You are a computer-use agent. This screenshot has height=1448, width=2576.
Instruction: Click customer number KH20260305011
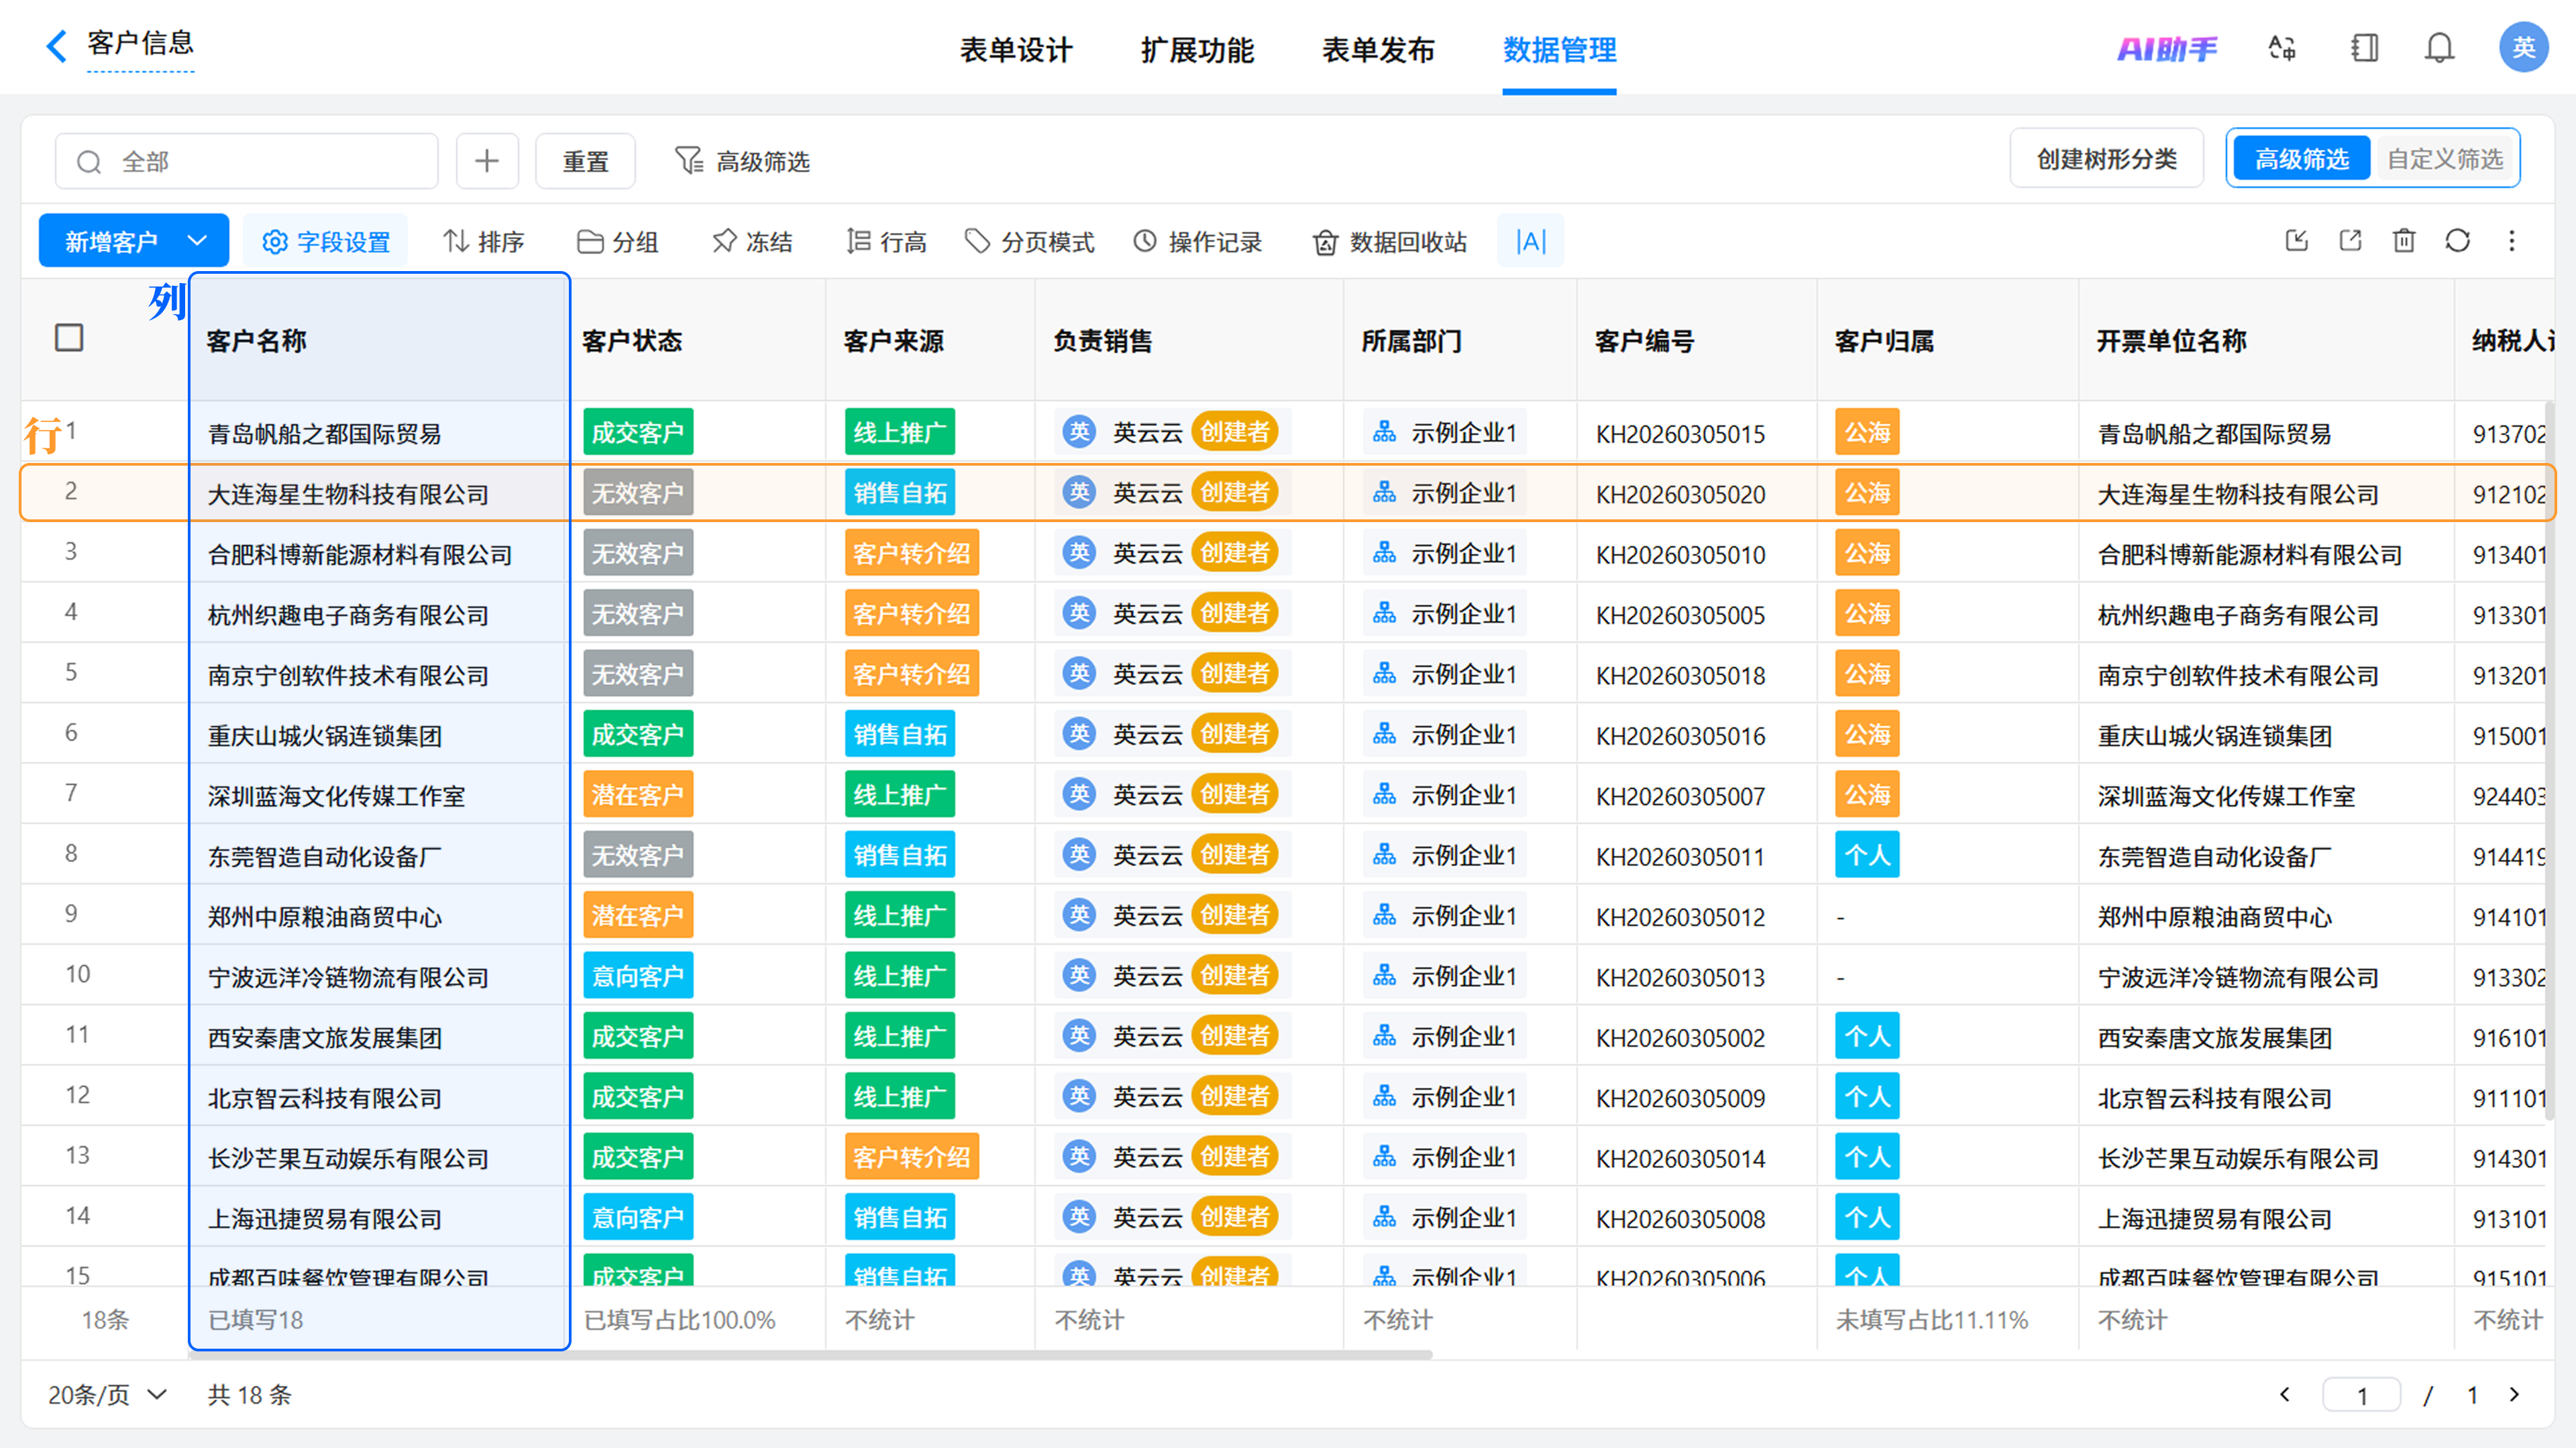coord(1680,856)
